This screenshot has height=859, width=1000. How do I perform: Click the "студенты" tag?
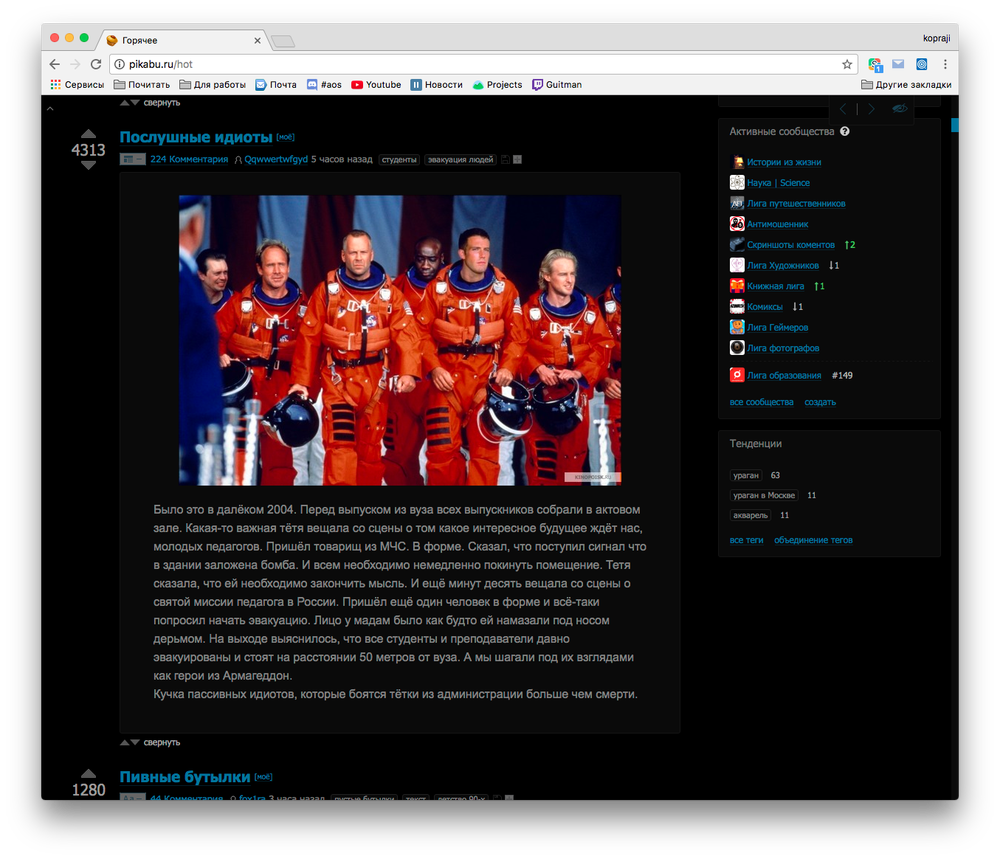click(x=399, y=159)
